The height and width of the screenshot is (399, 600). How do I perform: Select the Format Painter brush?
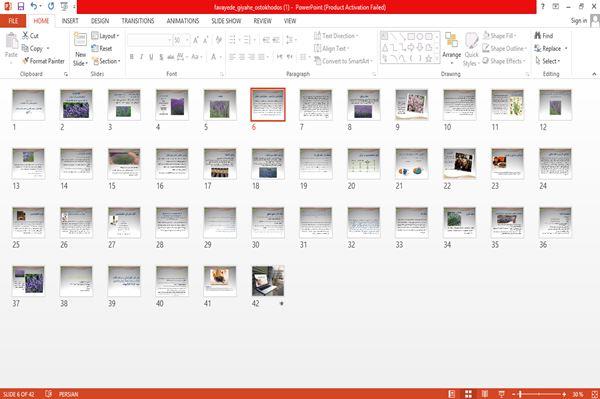coord(26,61)
